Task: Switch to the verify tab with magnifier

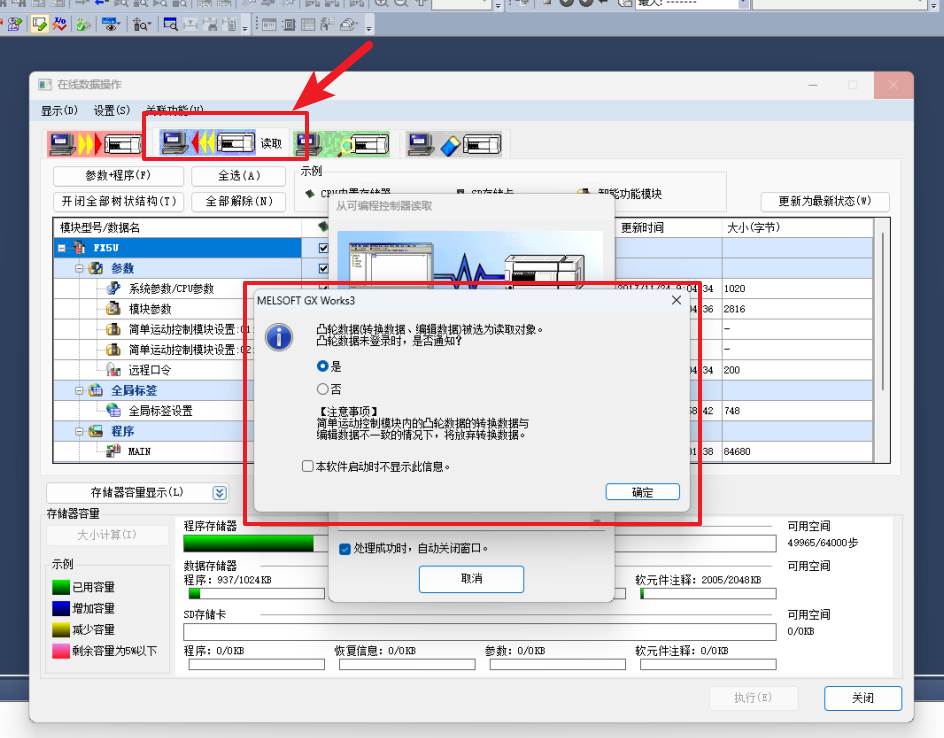Action: pyautogui.click(x=341, y=144)
